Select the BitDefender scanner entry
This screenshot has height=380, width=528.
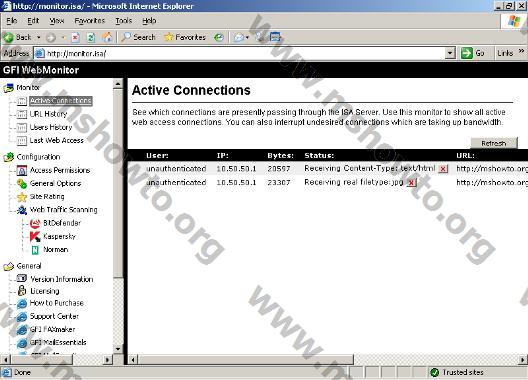[62, 223]
